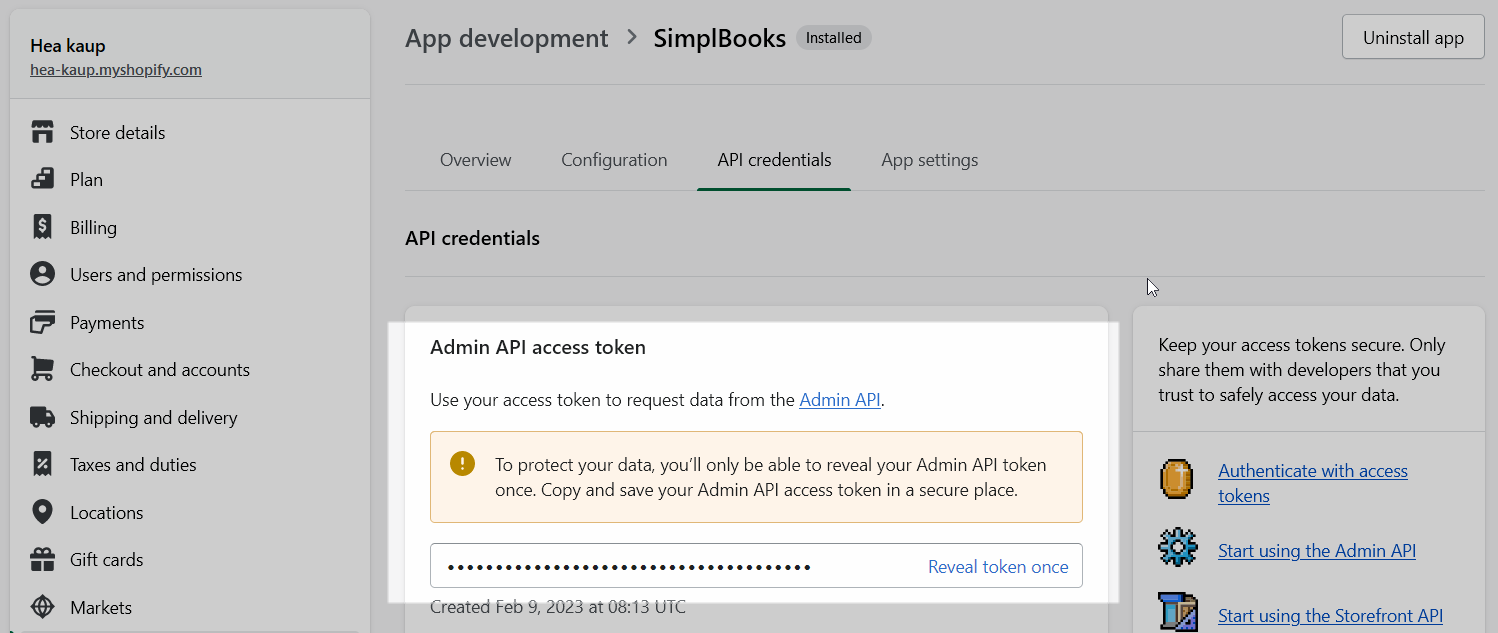Click Reveal token once
The height and width of the screenshot is (633, 1498).
pos(998,567)
